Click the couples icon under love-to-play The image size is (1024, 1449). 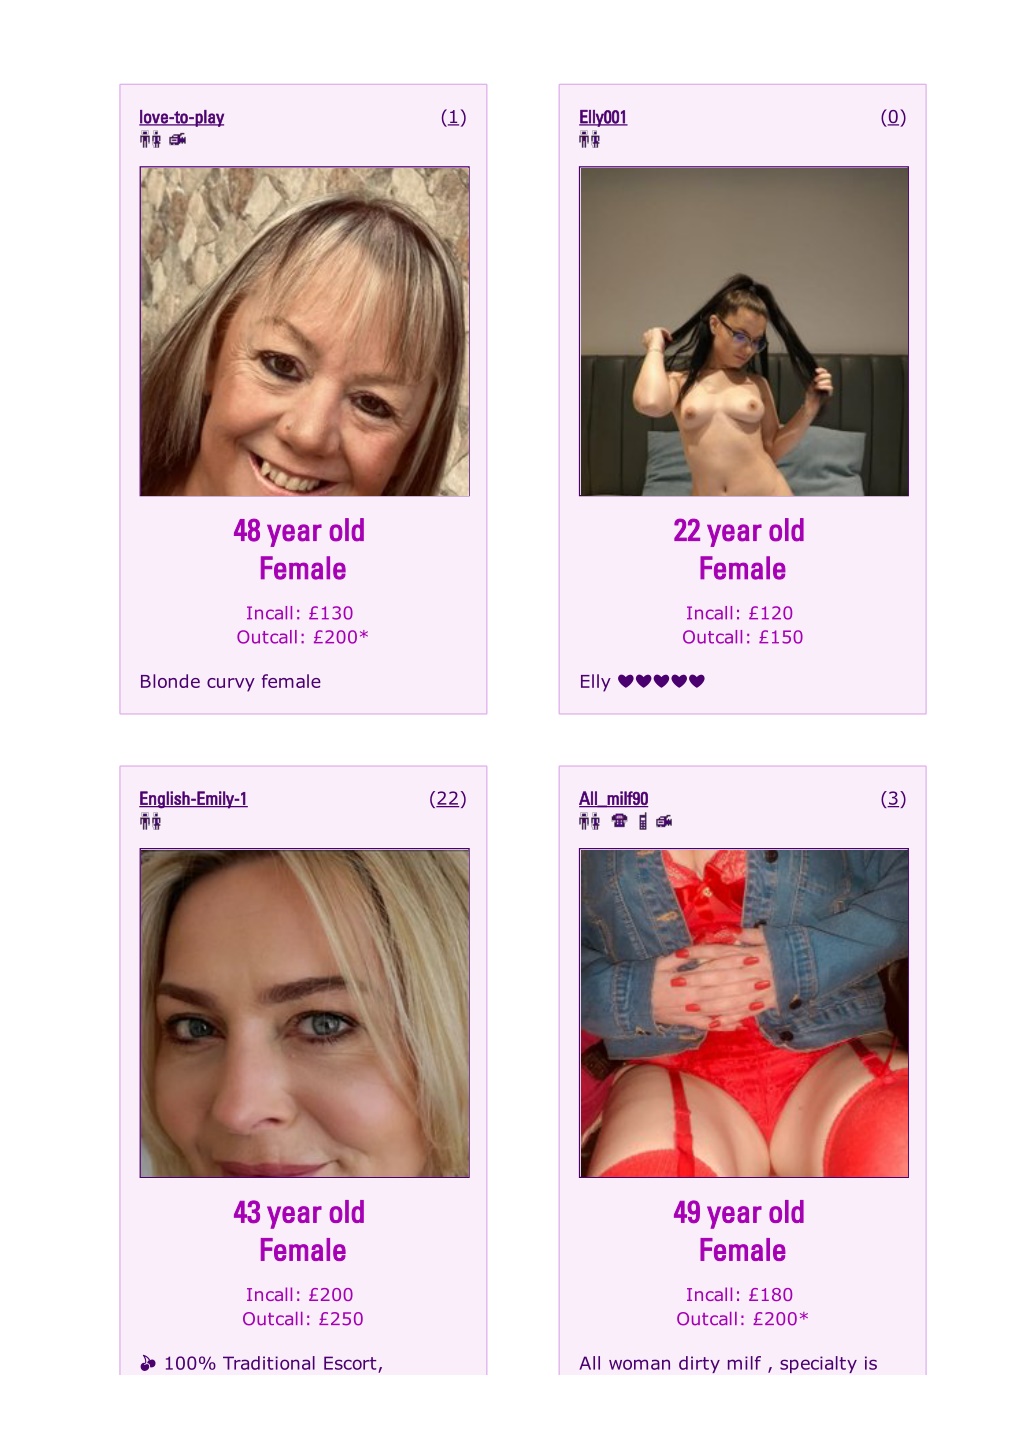coord(150,140)
